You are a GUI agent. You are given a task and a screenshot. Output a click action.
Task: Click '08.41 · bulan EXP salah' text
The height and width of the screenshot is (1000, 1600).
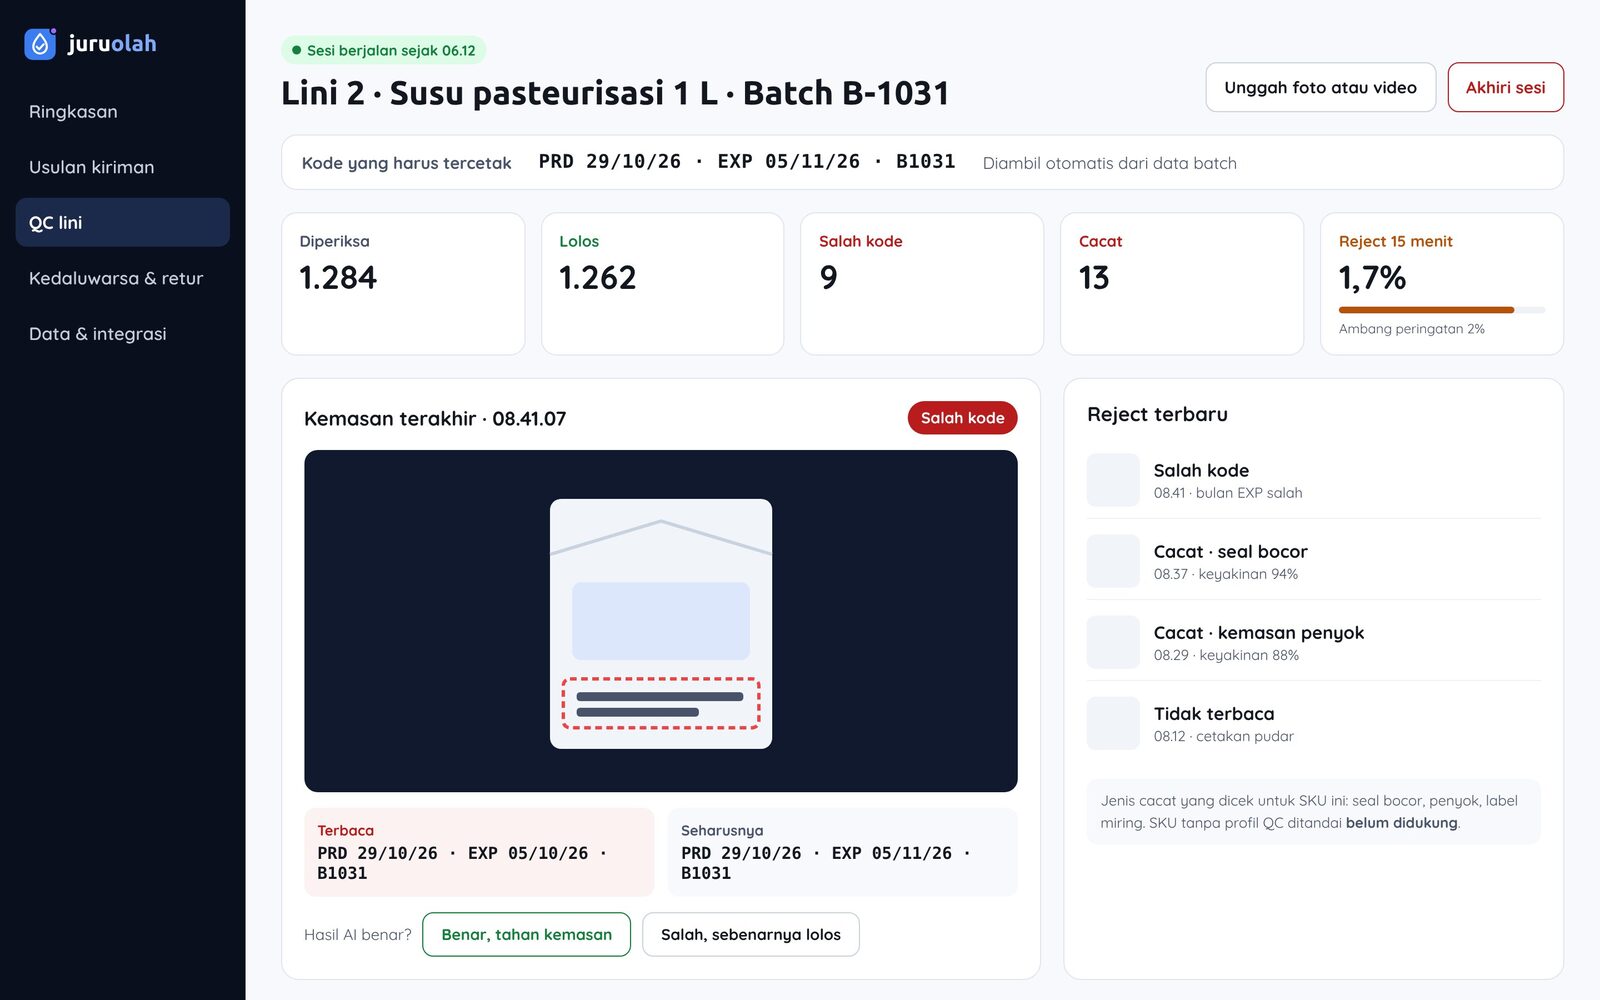tap(1227, 493)
